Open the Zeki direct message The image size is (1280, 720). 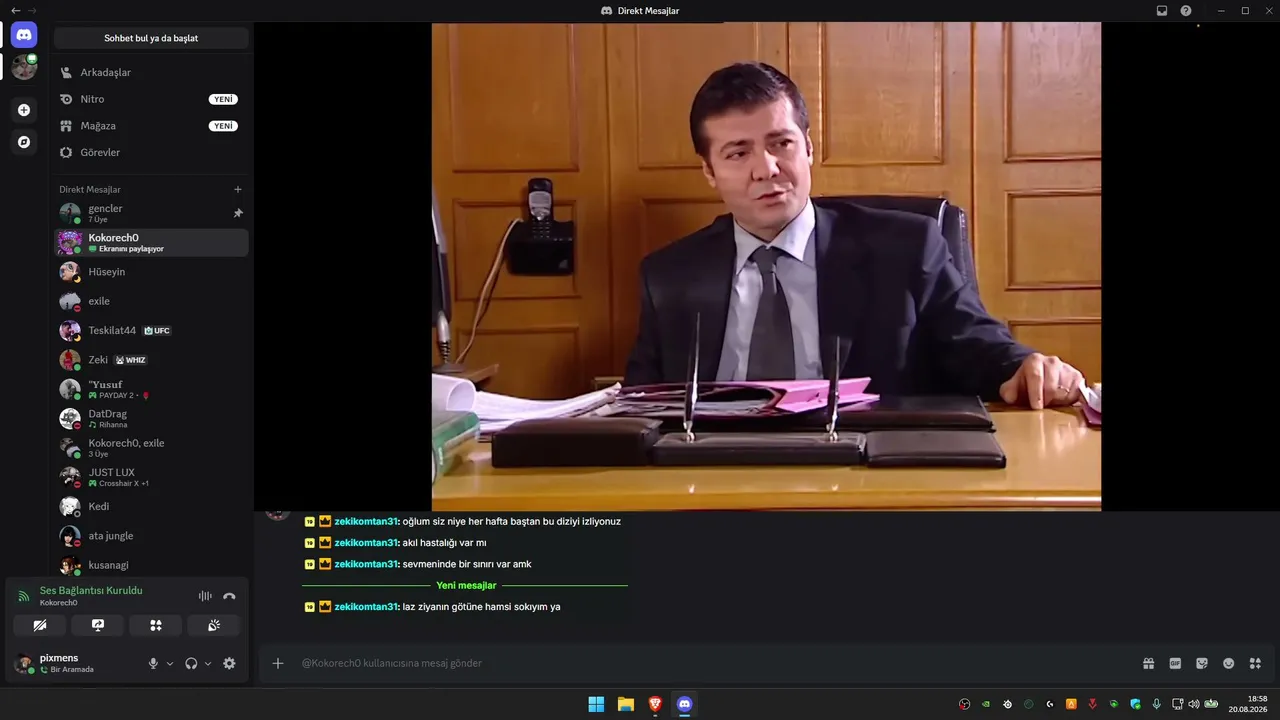(x=151, y=360)
